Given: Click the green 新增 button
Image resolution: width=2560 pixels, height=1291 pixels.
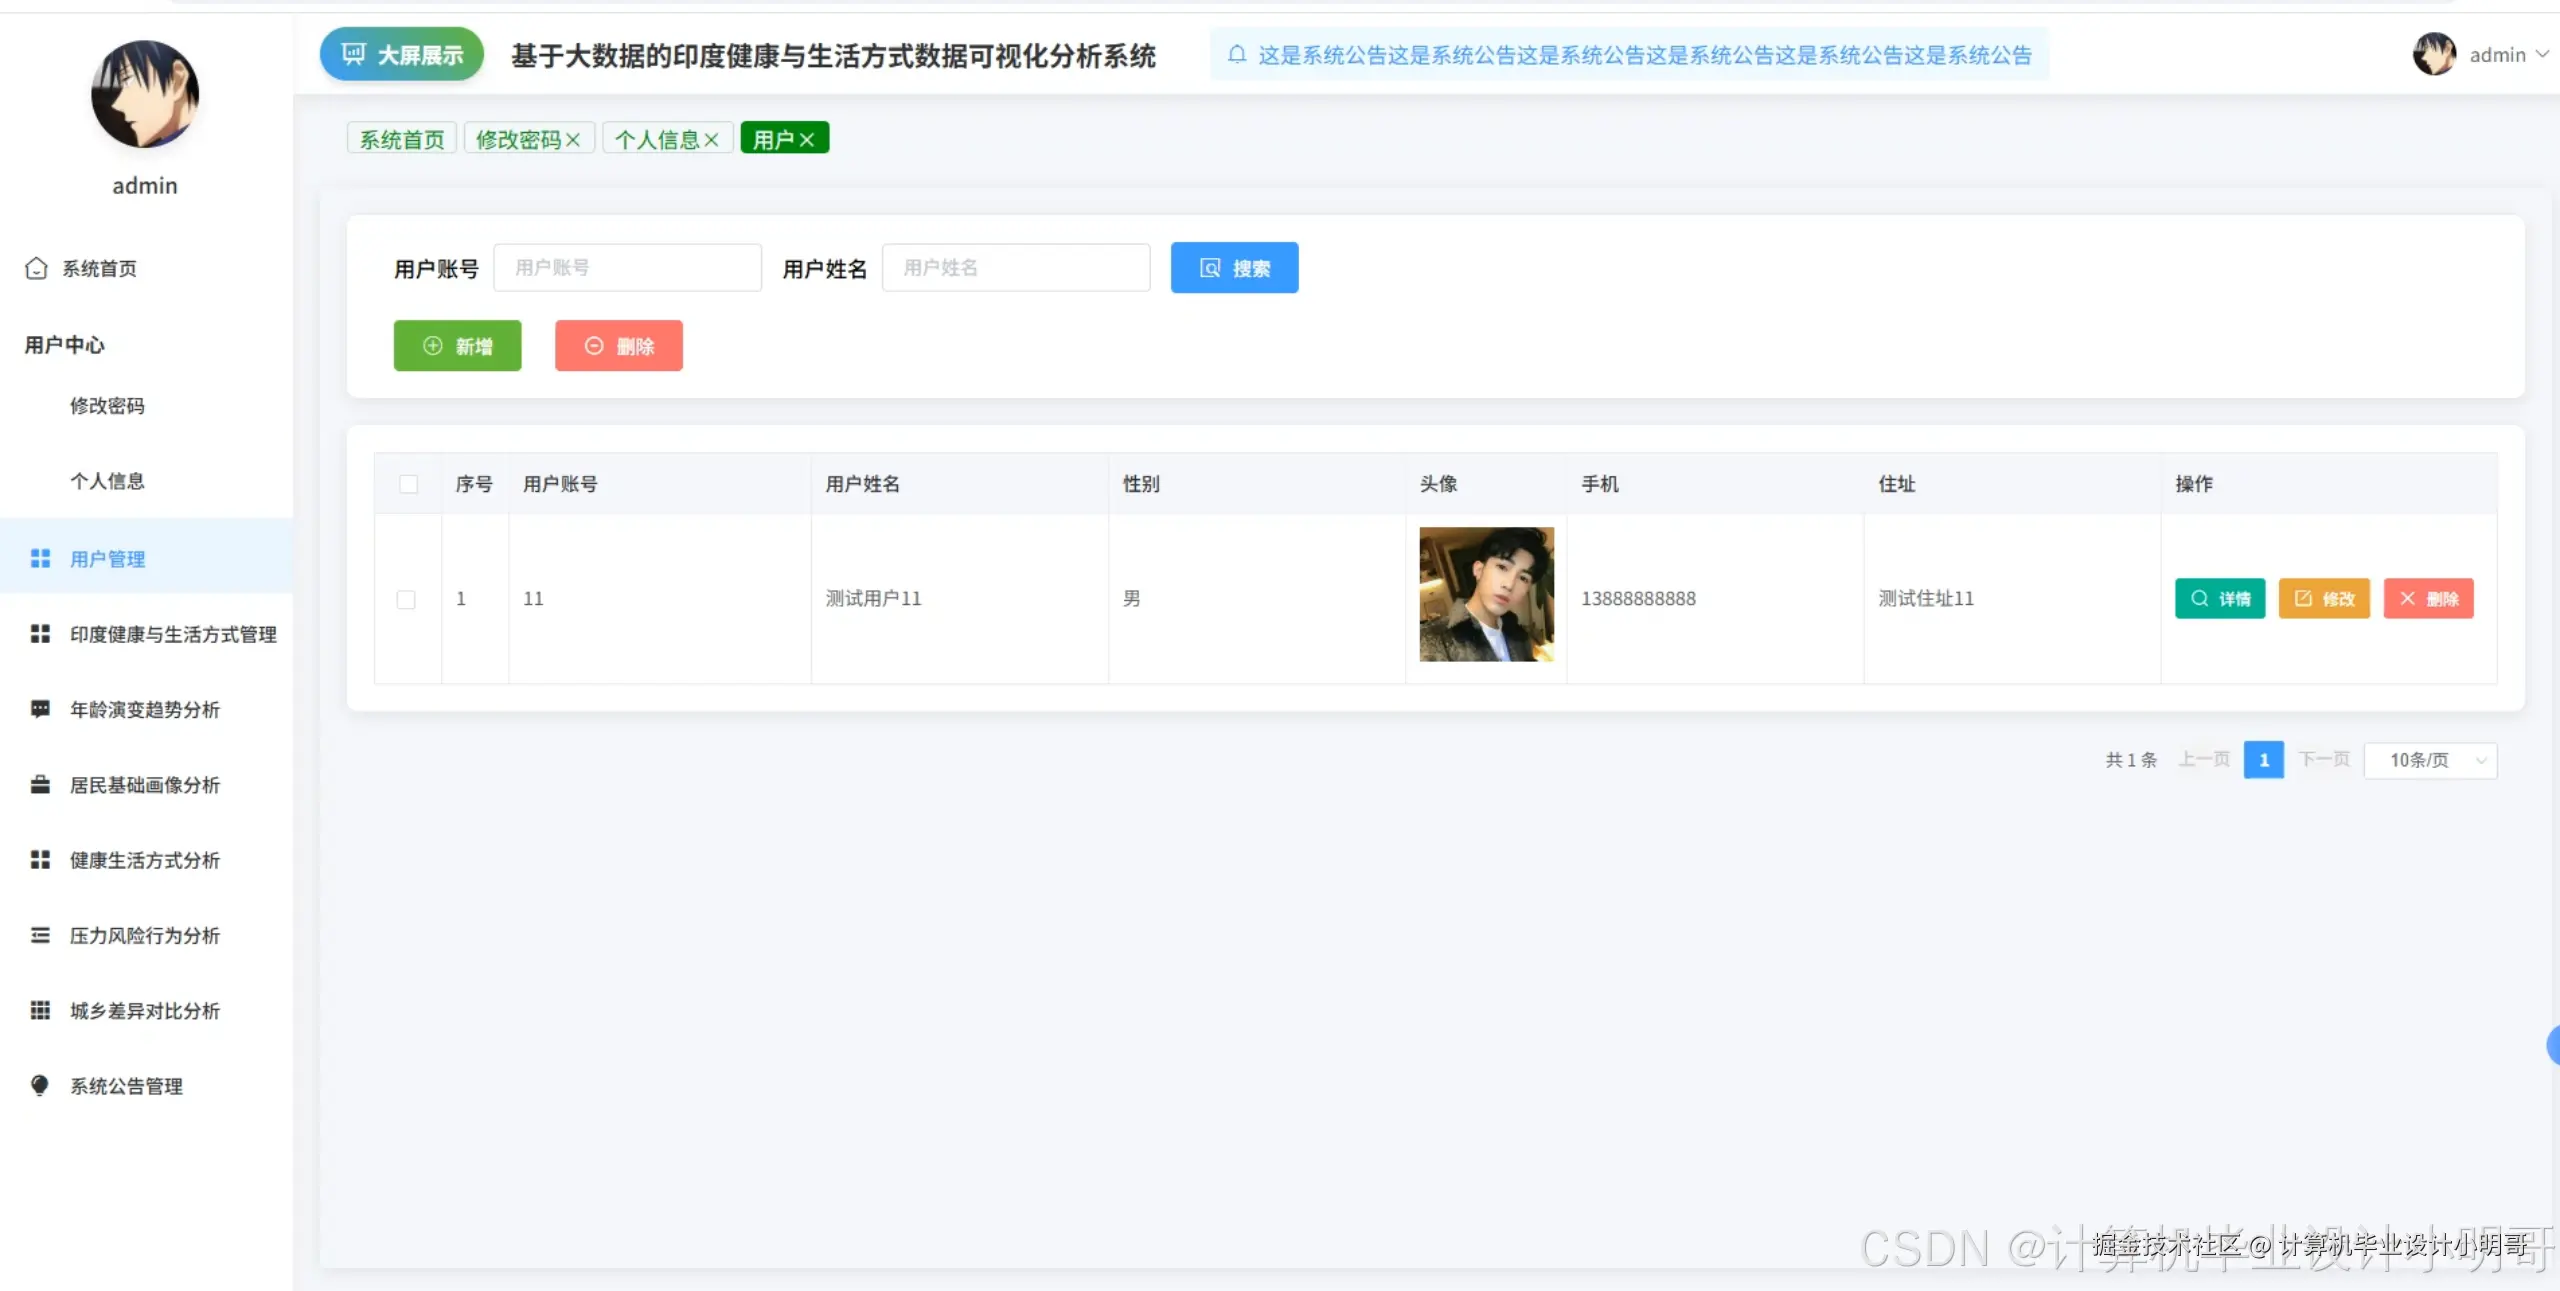Looking at the screenshot, I should pos(457,345).
